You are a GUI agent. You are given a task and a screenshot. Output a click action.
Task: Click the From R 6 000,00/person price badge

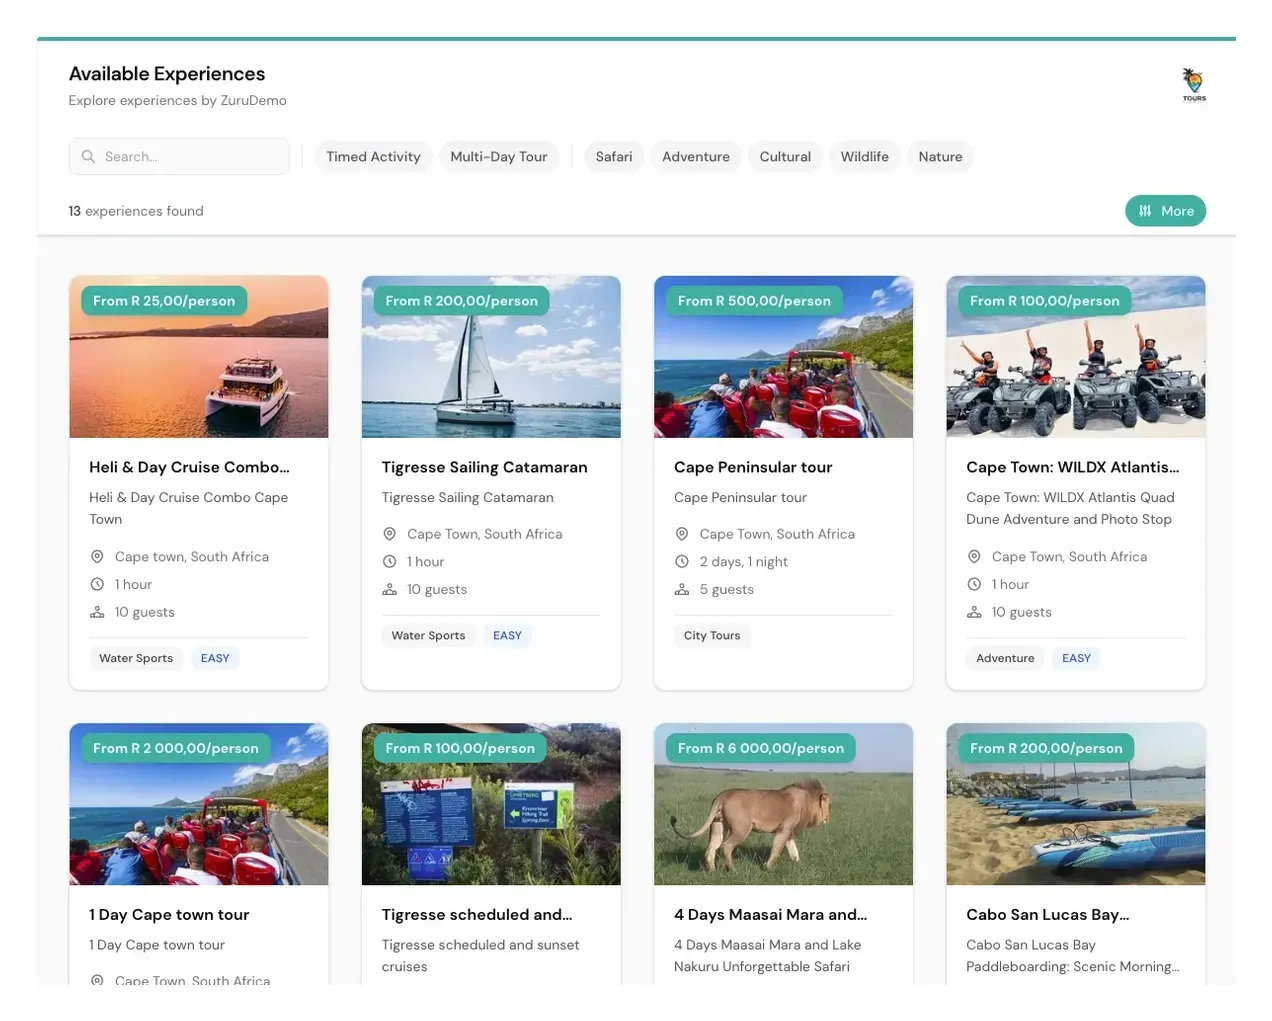click(761, 748)
